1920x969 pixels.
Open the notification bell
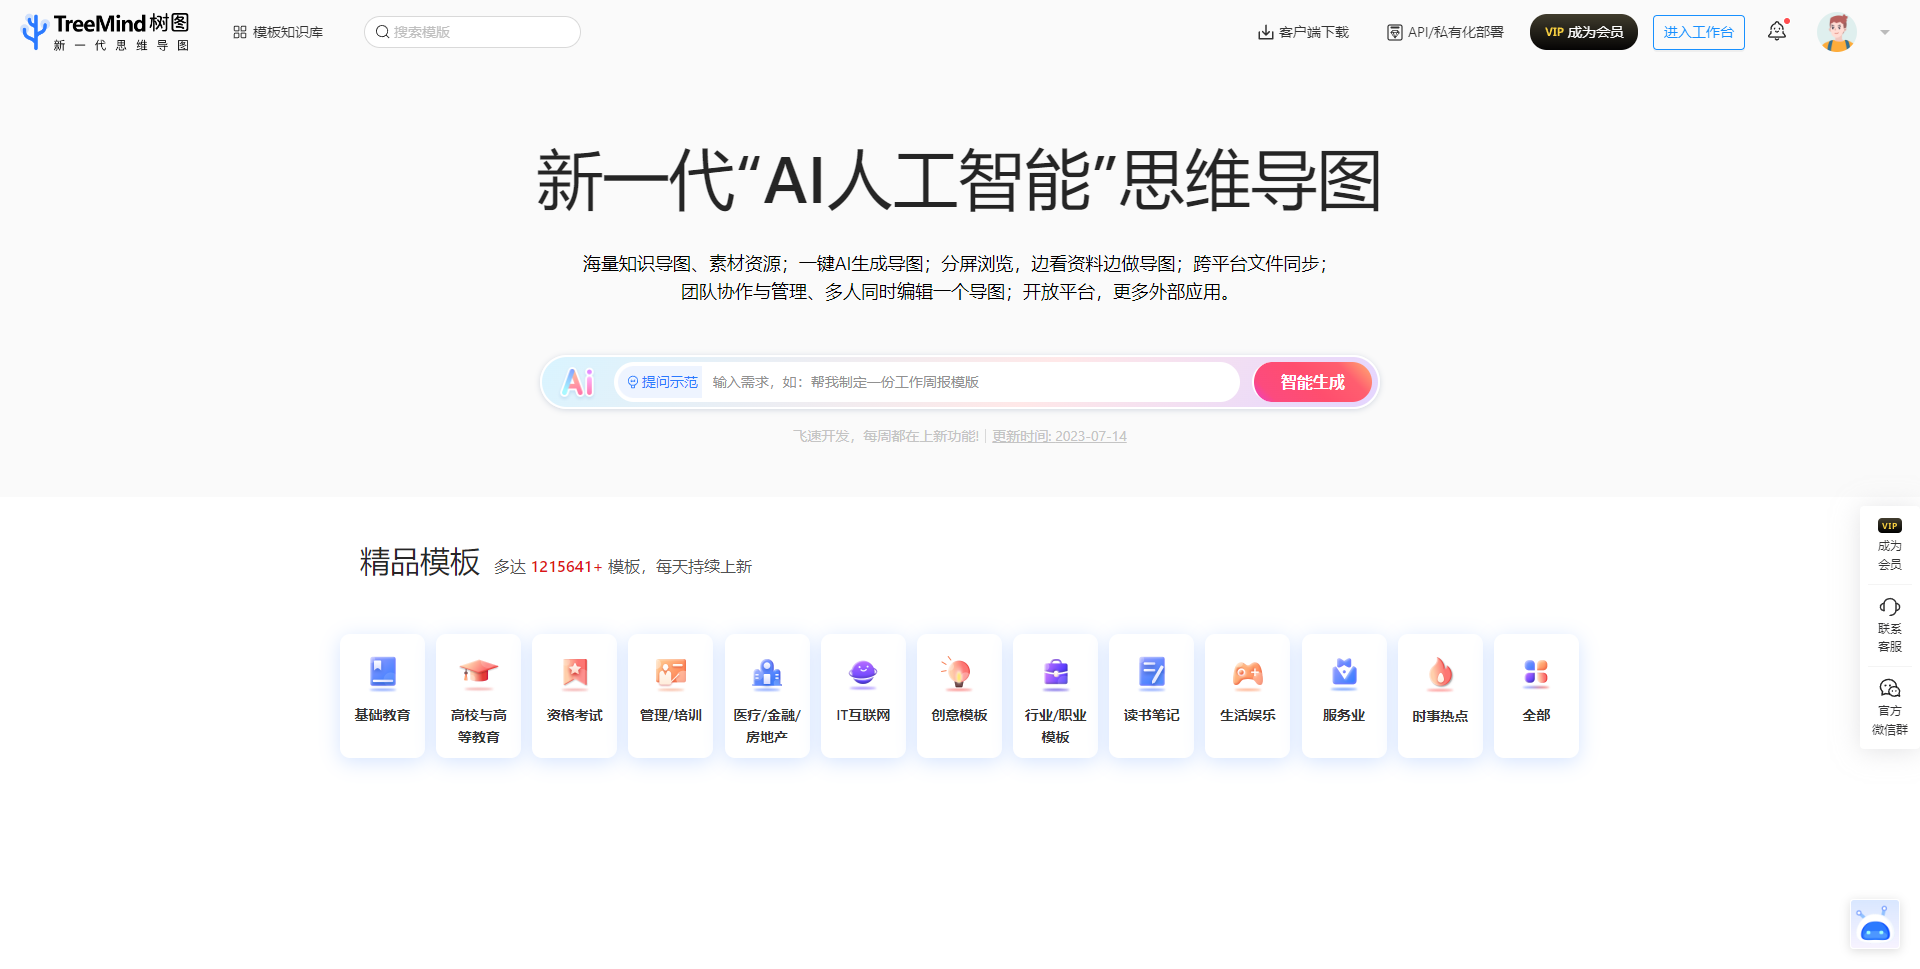[1777, 32]
